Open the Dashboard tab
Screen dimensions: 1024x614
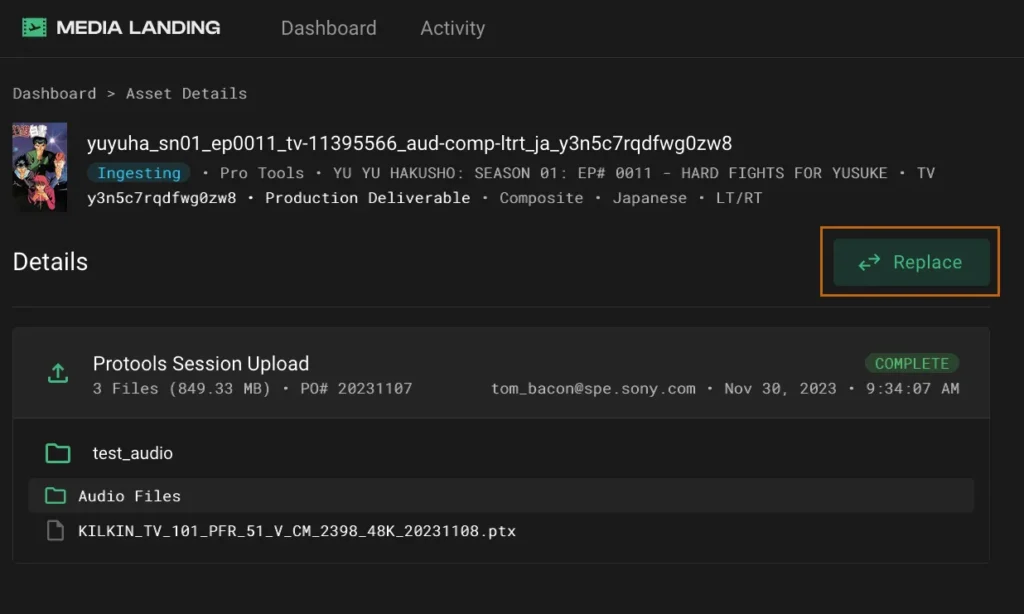(328, 28)
